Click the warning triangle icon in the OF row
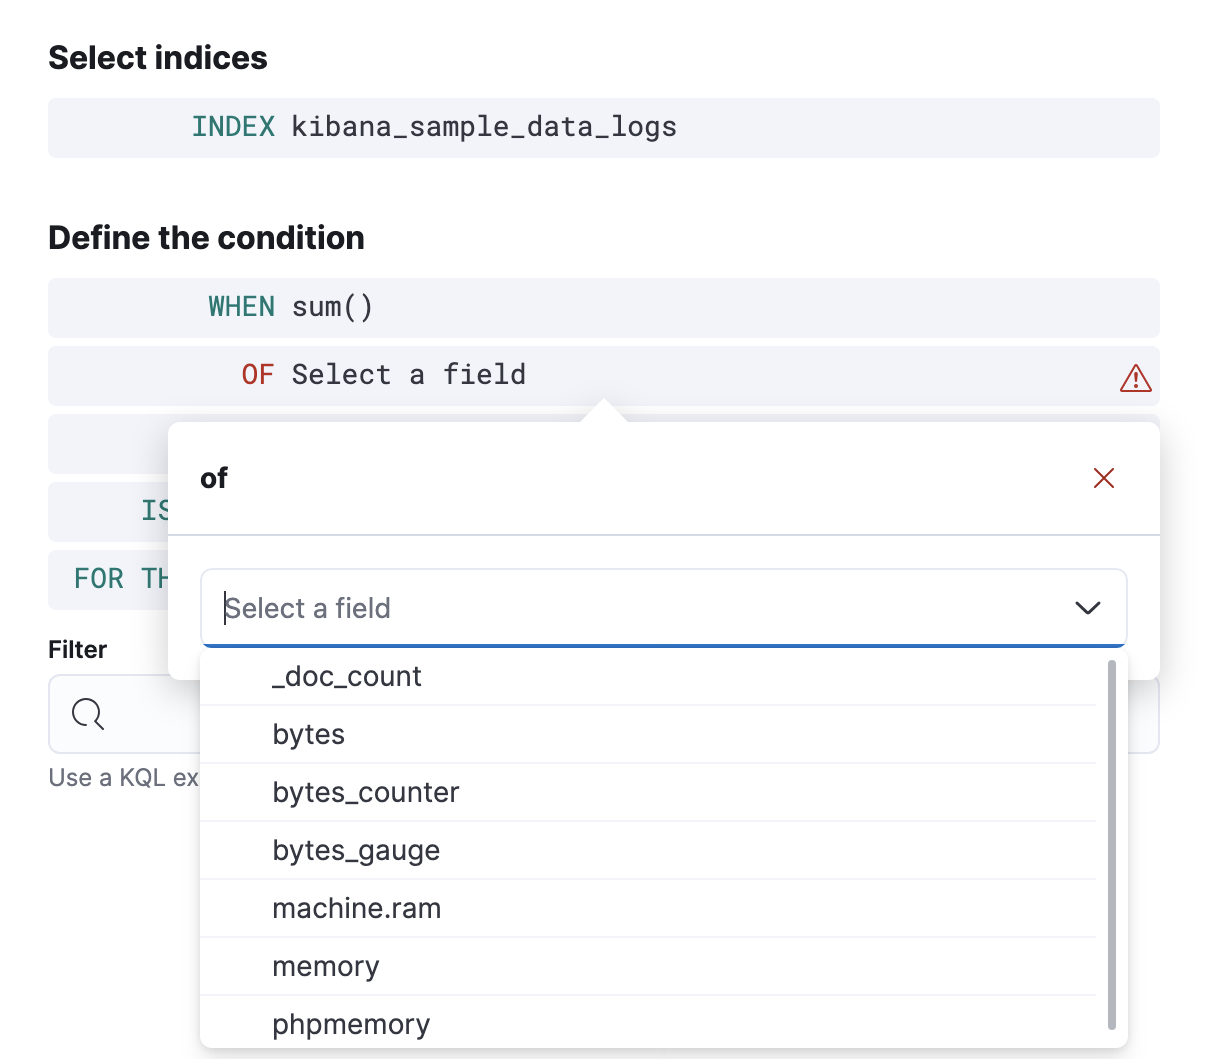 [1135, 378]
